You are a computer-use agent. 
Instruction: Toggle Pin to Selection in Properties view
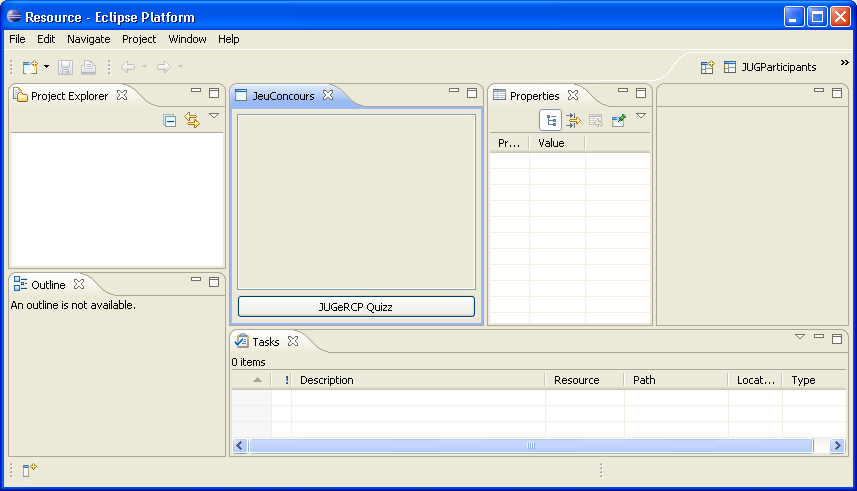618,120
